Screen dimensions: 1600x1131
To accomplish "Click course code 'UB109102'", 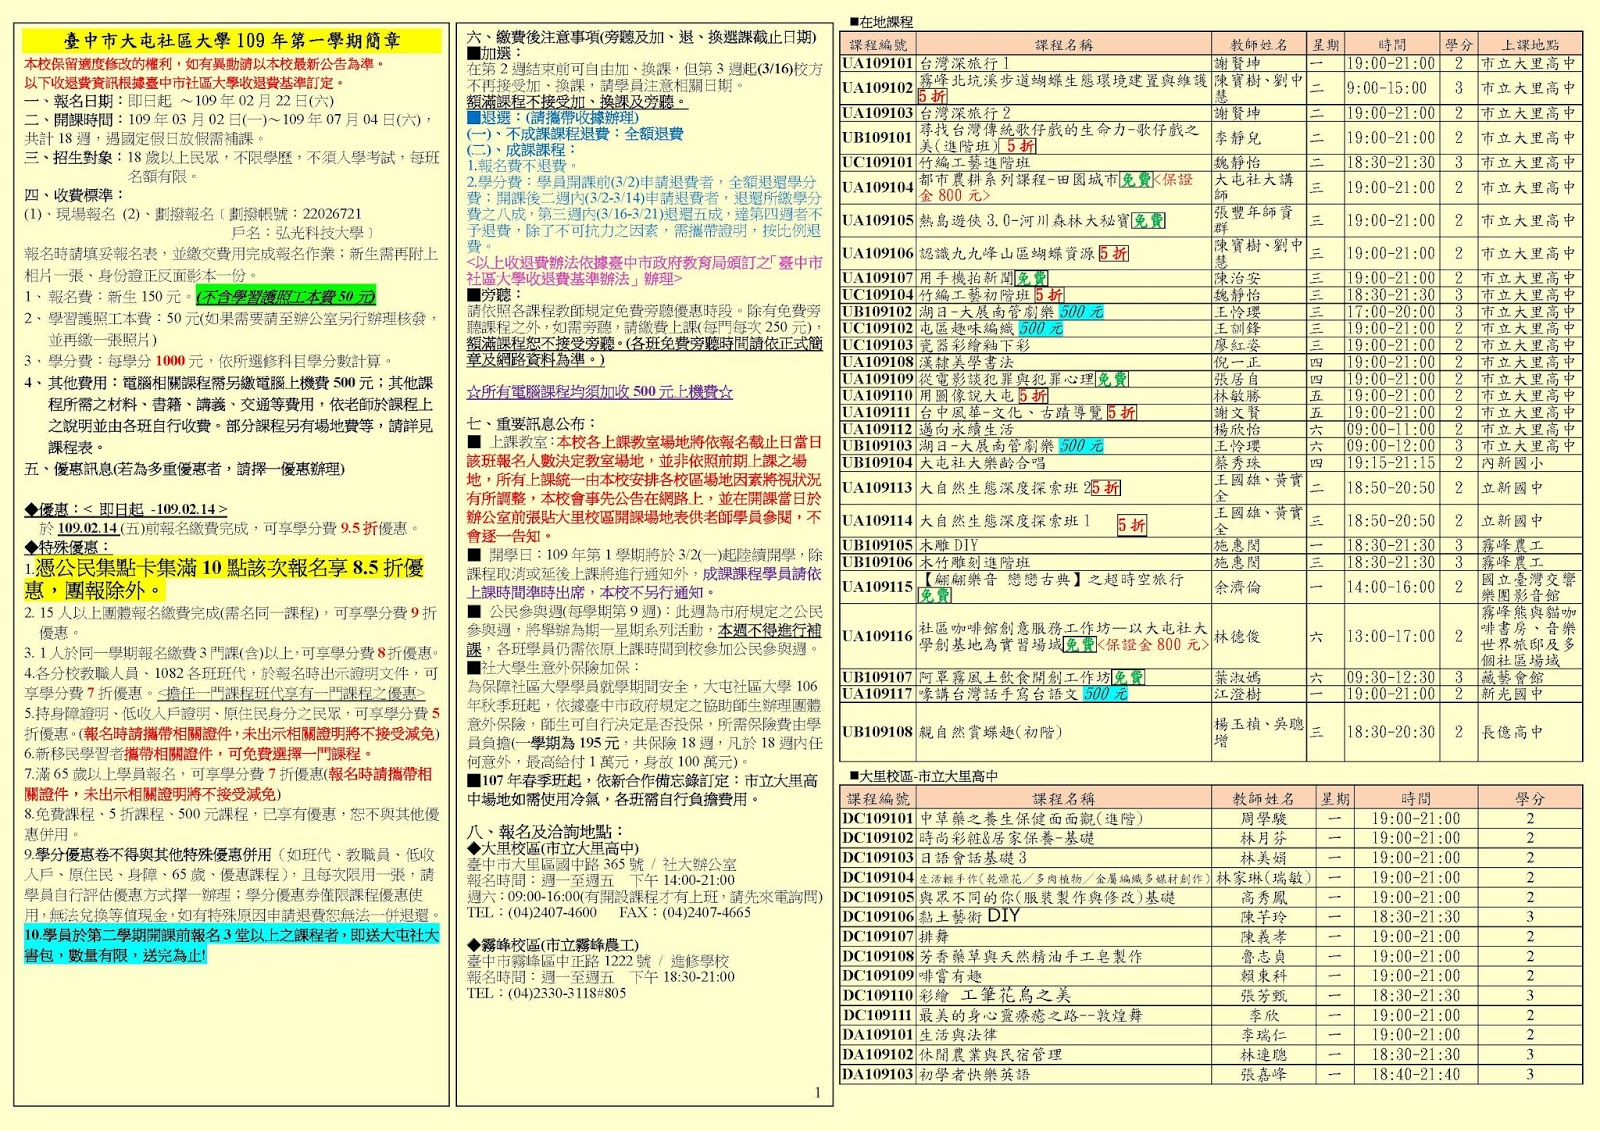I will (877, 312).
